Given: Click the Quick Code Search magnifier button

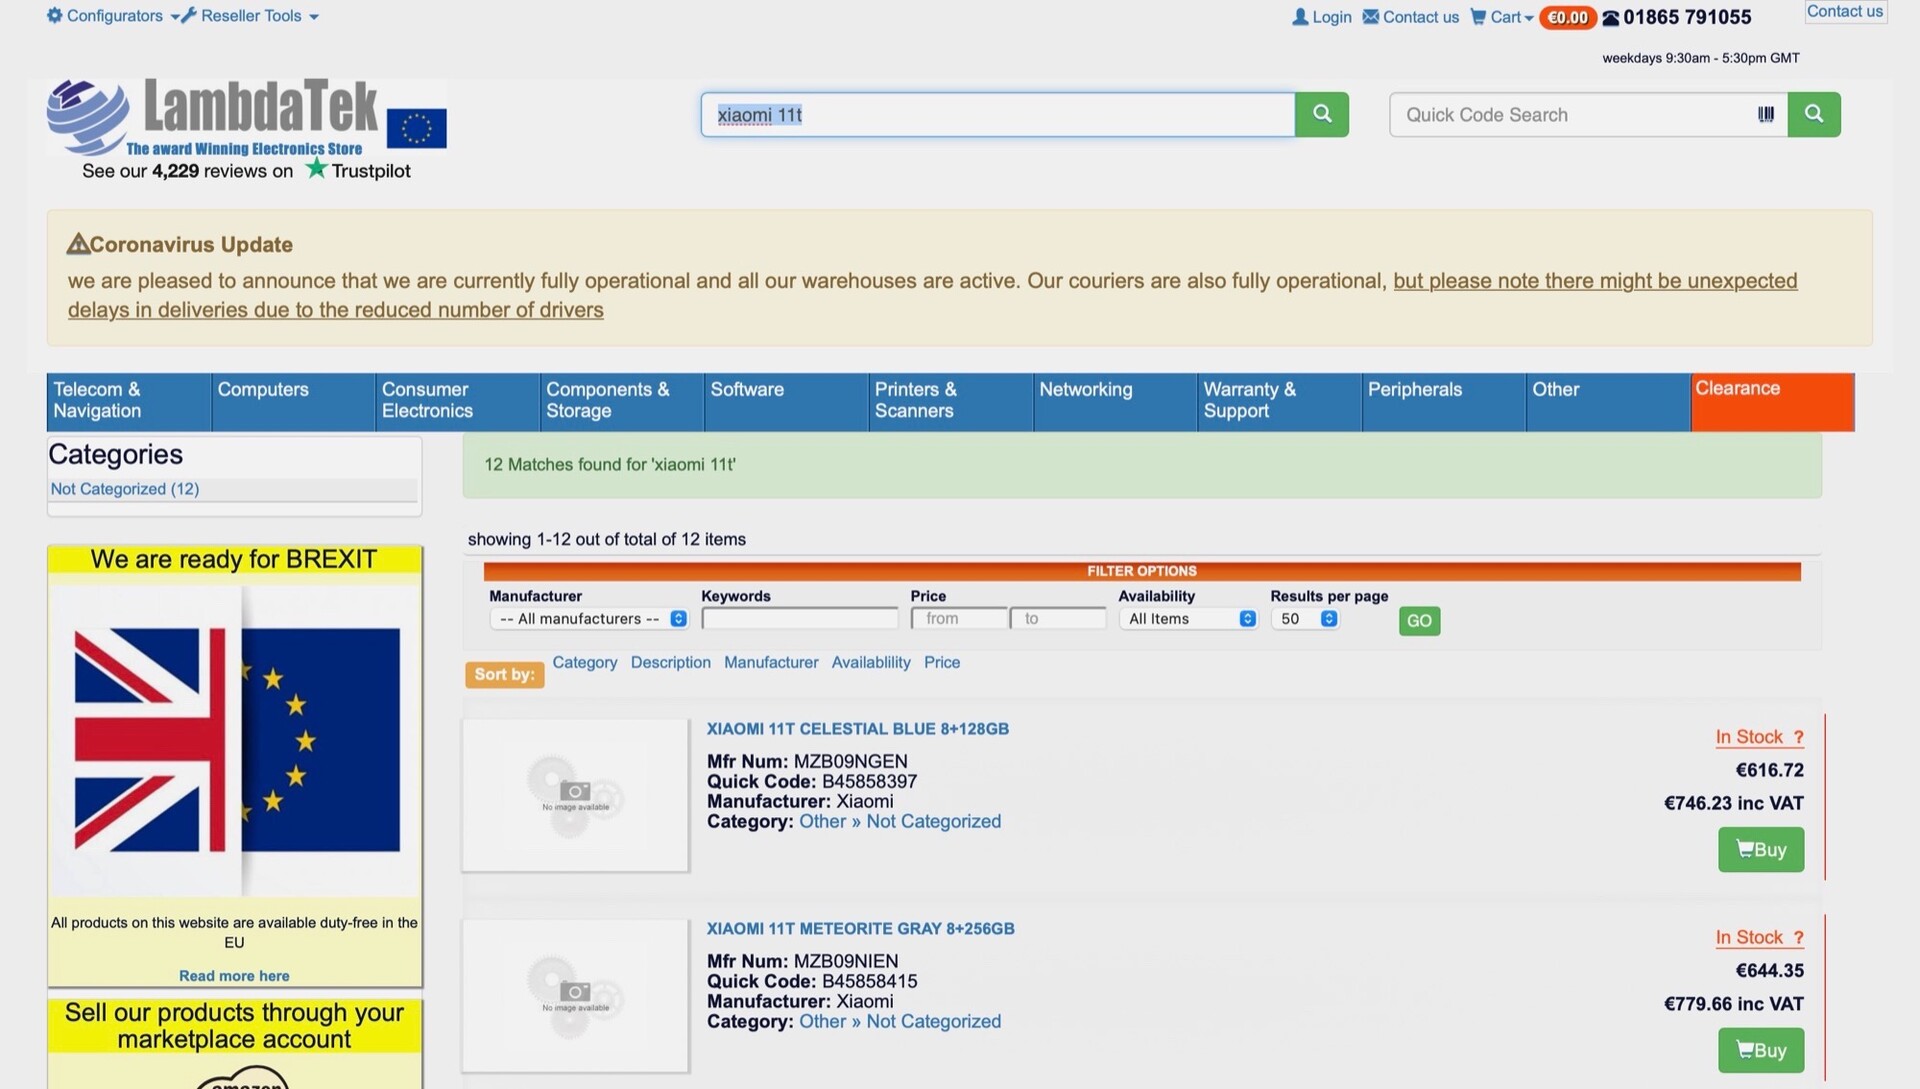Looking at the screenshot, I should pos(1813,114).
